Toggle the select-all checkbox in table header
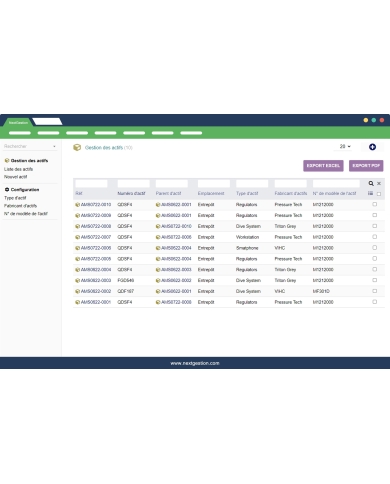The image size is (390, 484). (x=379, y=194)
